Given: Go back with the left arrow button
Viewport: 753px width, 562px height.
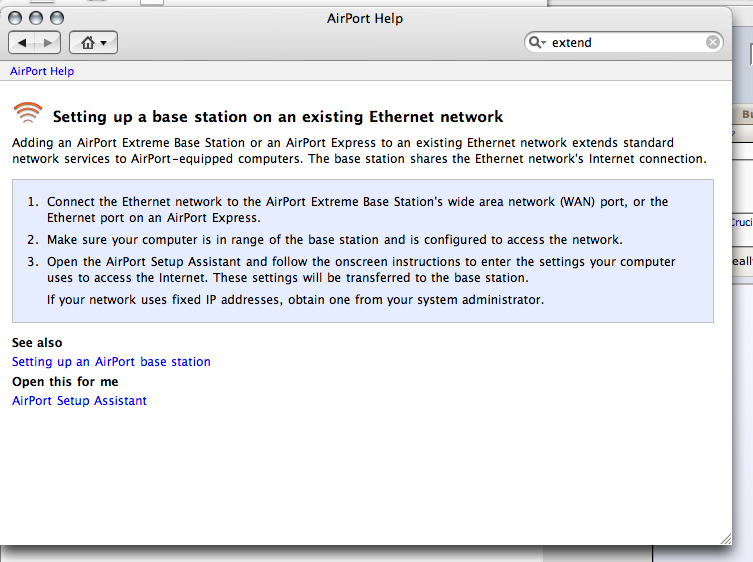Looking at the screenshot, I should 22,43.
